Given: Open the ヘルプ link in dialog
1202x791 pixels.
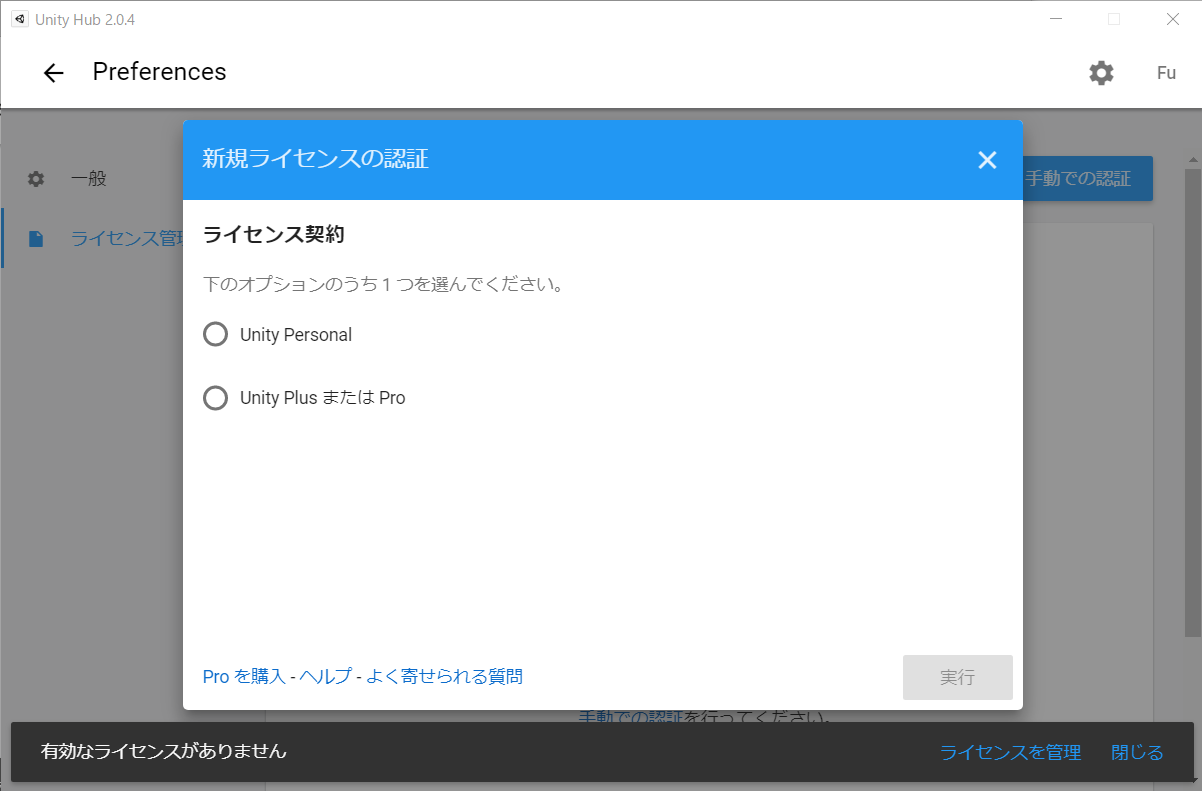Looking at the screenshot, I should pyautogui.click(x=326, y=677).
